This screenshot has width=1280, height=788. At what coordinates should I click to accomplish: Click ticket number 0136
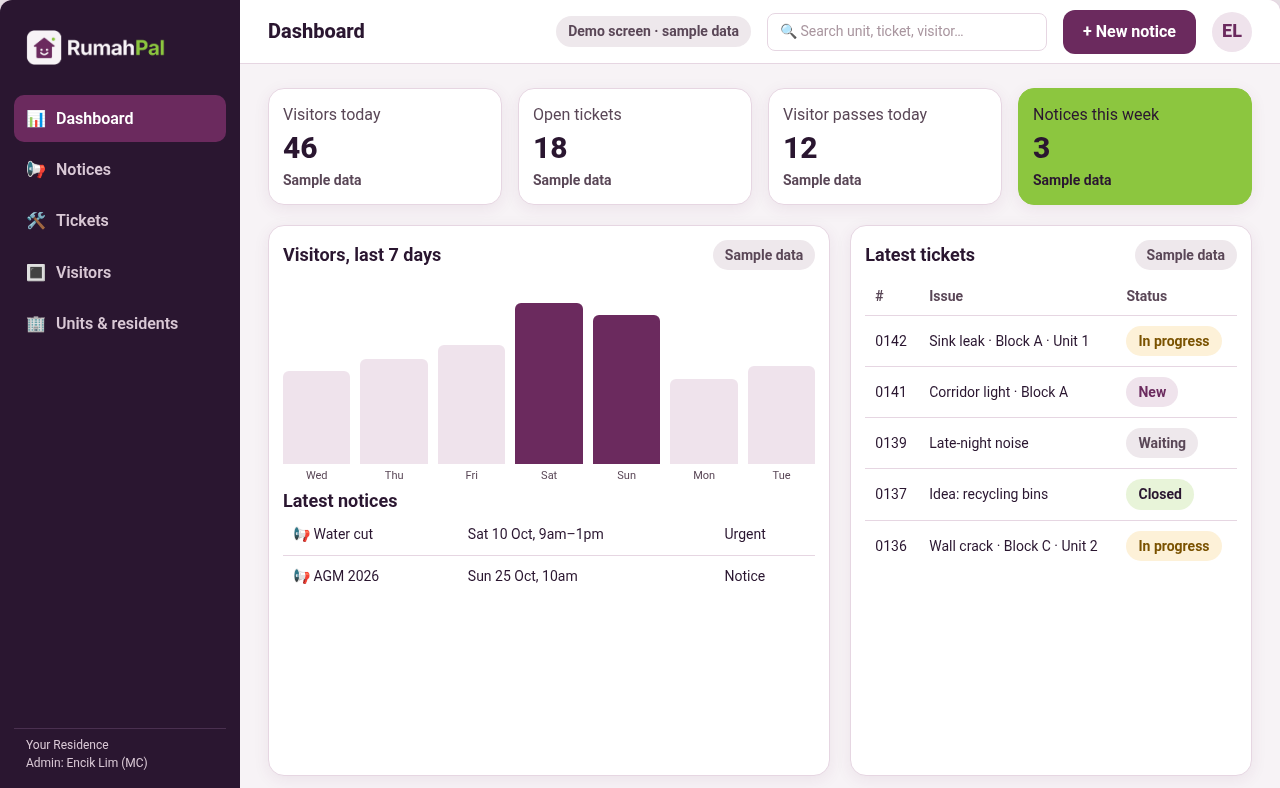pyautogui.click(x=891, y=546)
